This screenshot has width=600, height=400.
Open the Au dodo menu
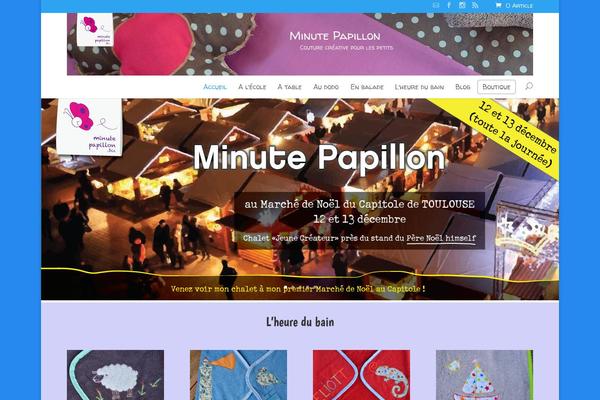point(326,87)
